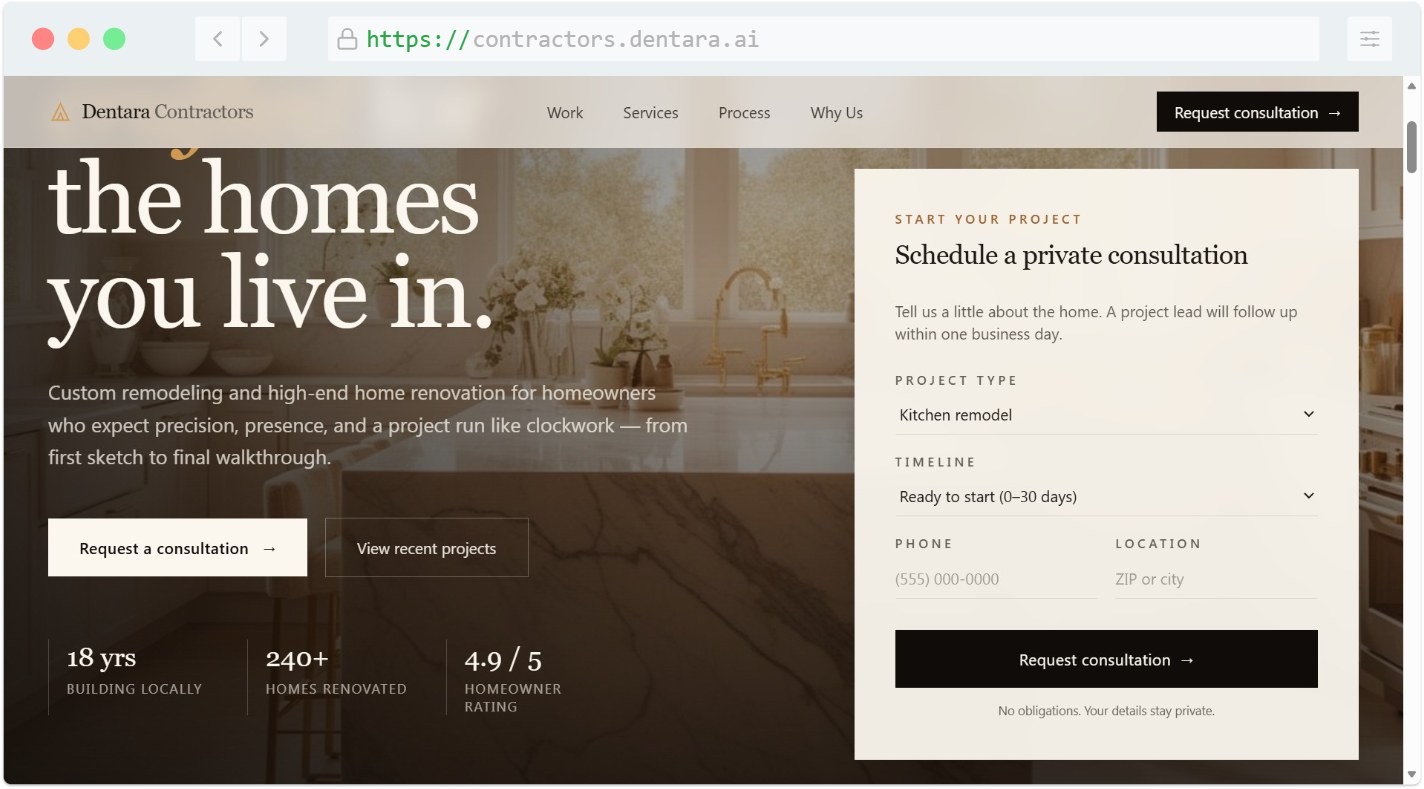
Task: Open the Timeline dropdown
Action: point(1106,496)
